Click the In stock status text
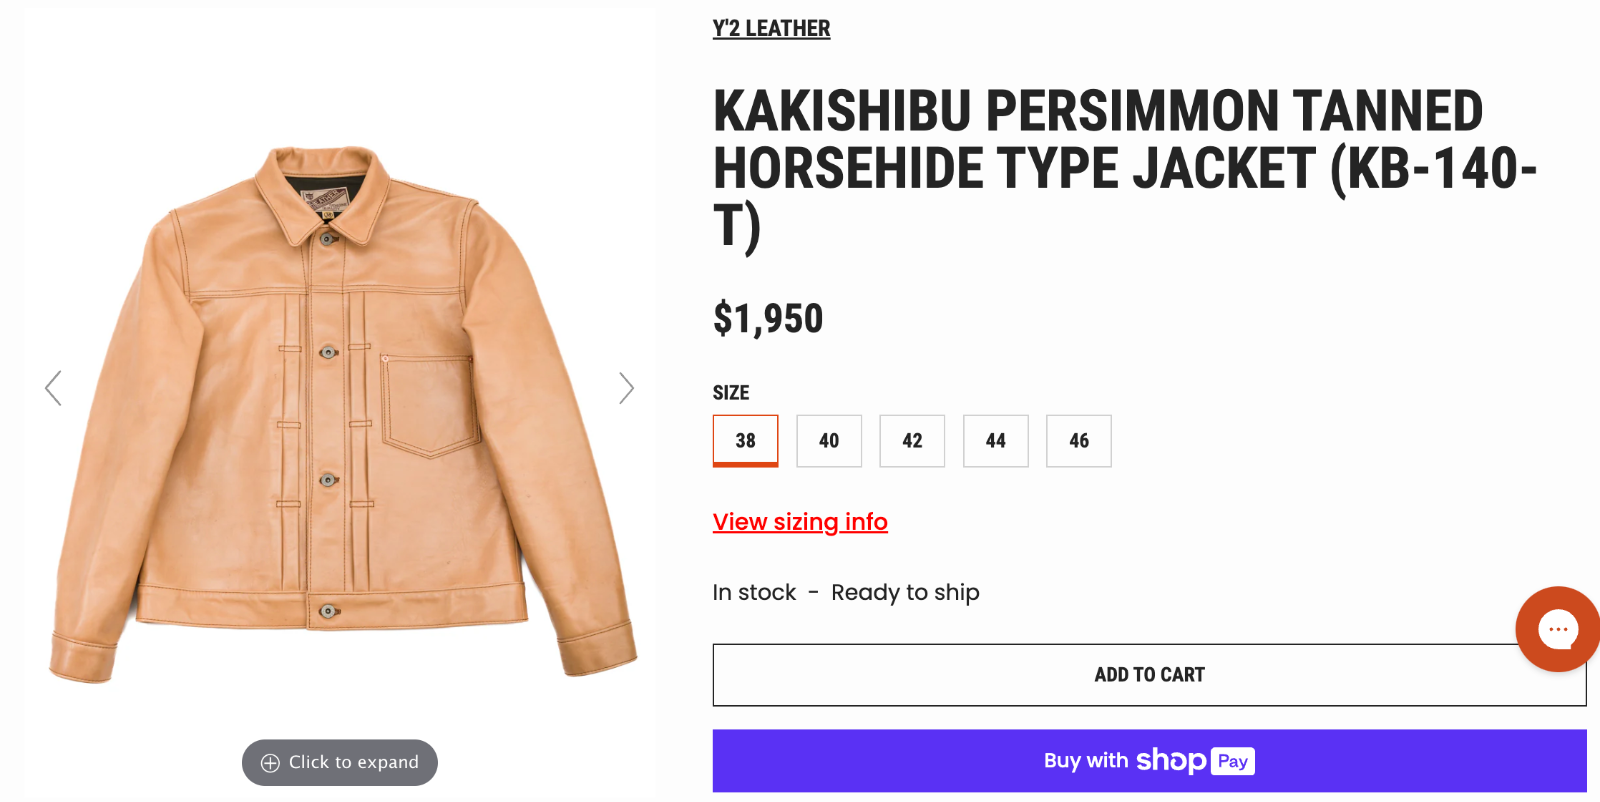Screen dimensions: 1600x802 (x=754, y=592)
